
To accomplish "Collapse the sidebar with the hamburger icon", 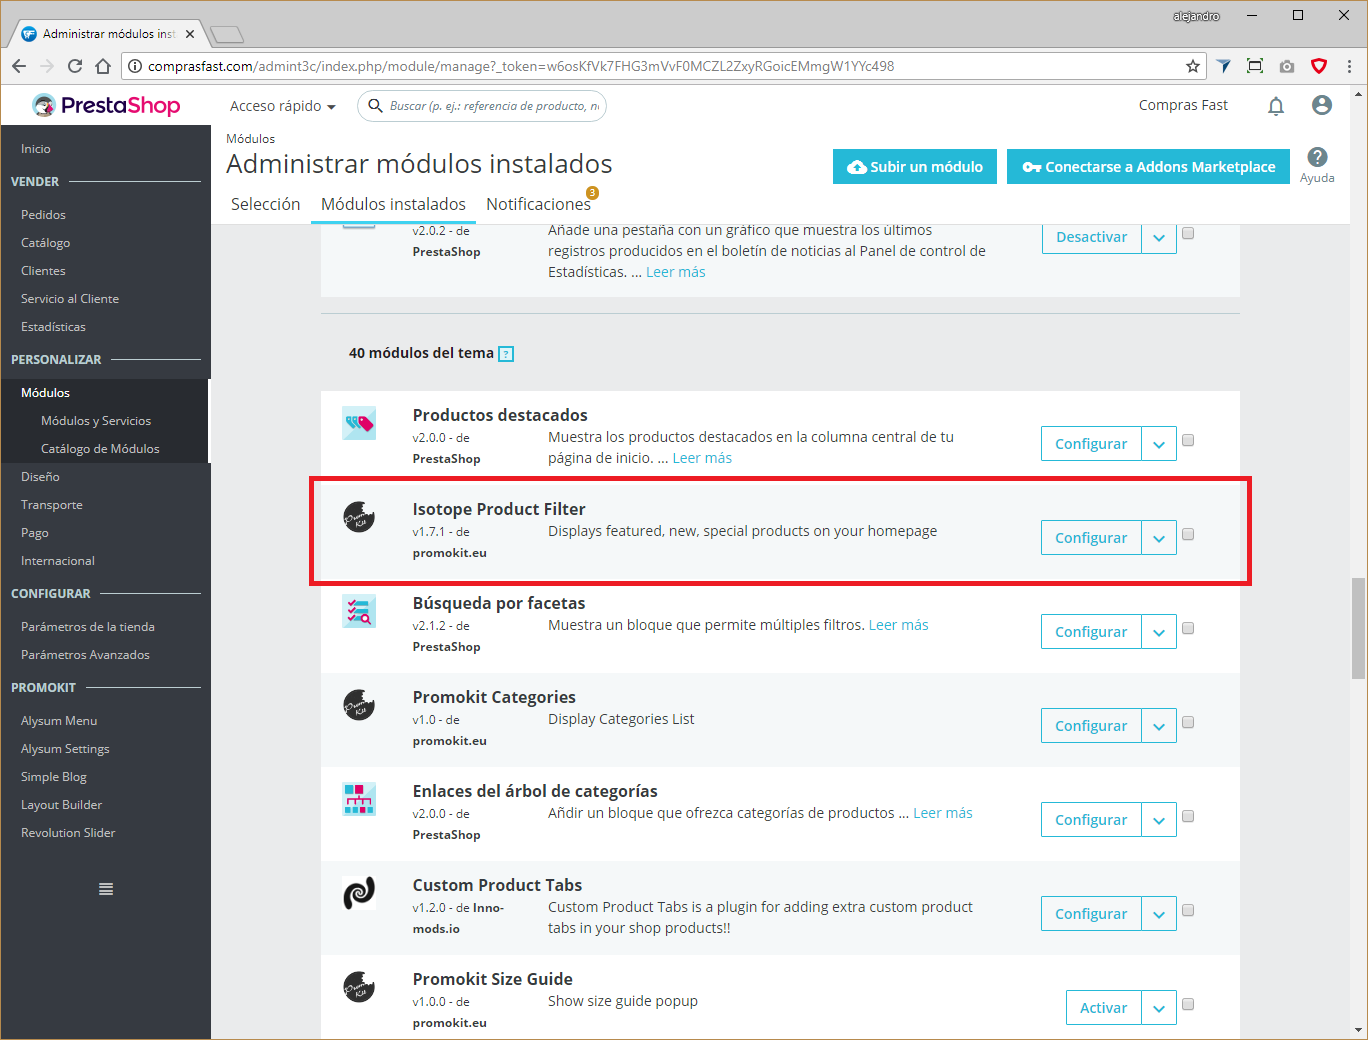I will (x=106, y=889).
